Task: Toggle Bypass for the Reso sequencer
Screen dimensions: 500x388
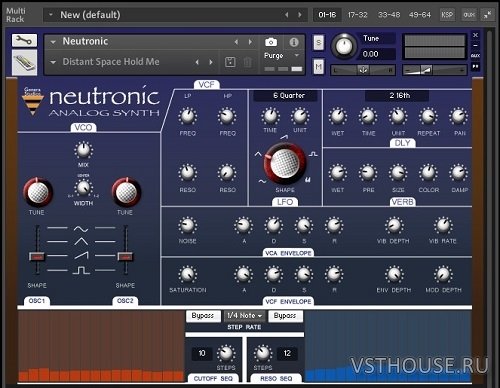Action: point(285,315)
